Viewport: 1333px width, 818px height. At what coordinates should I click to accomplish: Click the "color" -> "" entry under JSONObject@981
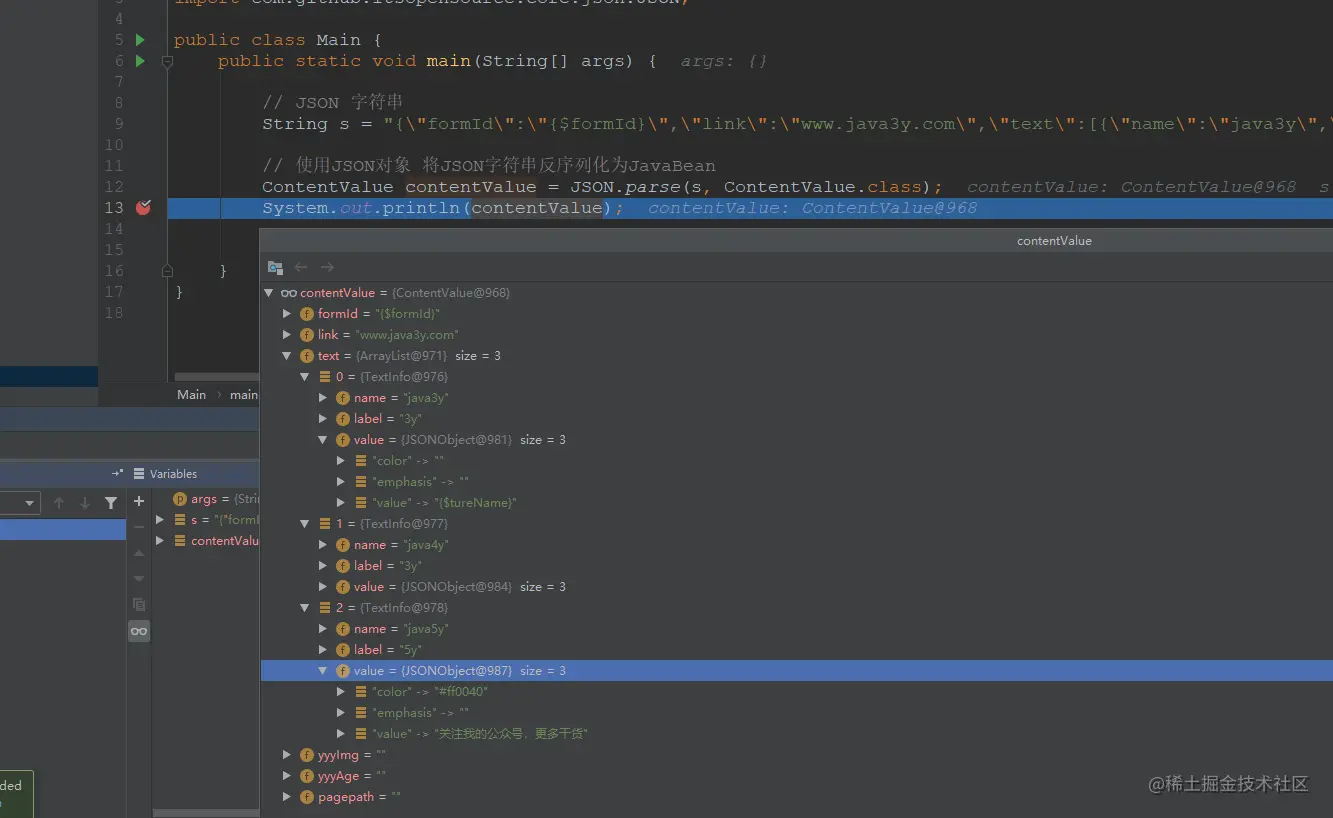[796, 461]
